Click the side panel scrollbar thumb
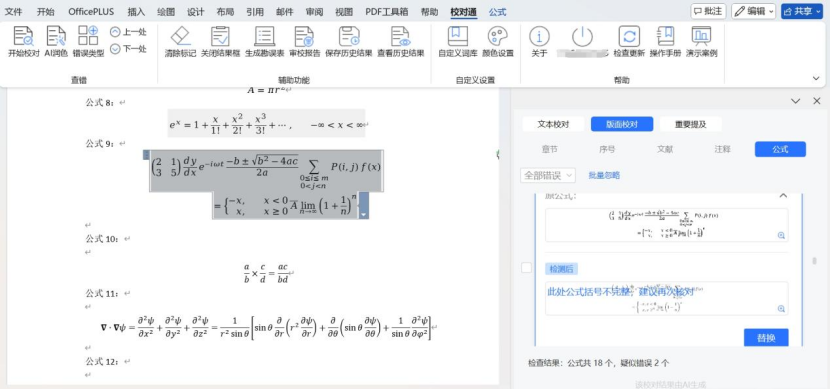This screenshot has width=830, height=389. point(814,261)
